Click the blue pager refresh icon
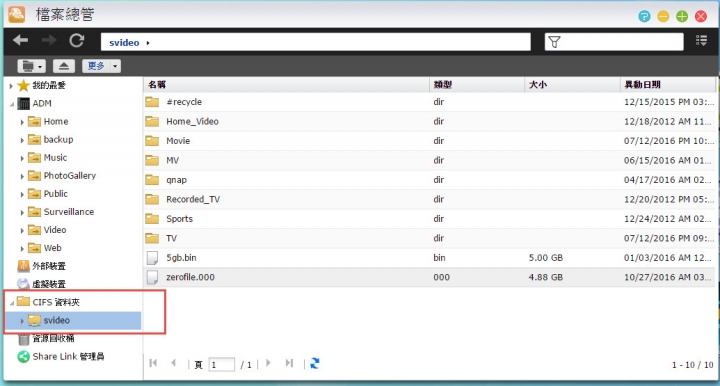Image resolution: width=720 pixels, height=386 pixels. click(x=315, y=364)
